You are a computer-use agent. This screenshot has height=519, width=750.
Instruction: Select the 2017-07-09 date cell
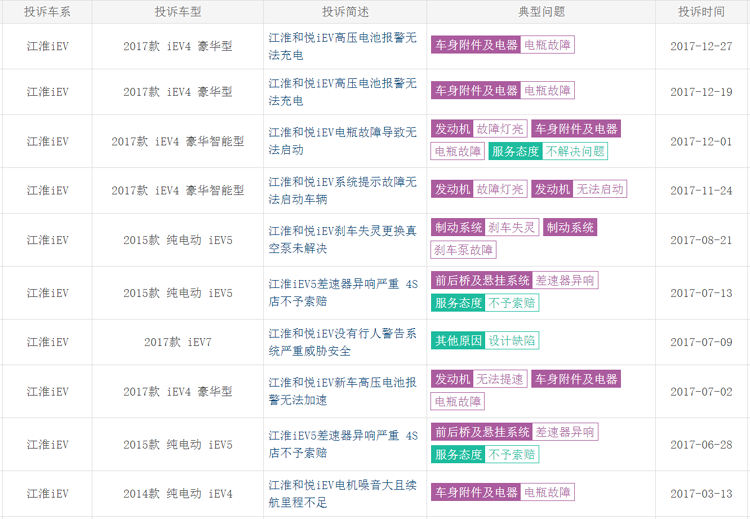click(701, 342)
